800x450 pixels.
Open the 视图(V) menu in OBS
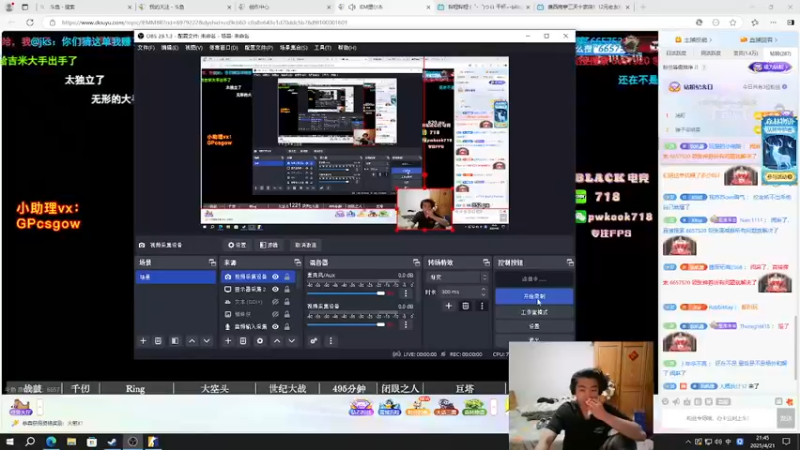[193, 48]
